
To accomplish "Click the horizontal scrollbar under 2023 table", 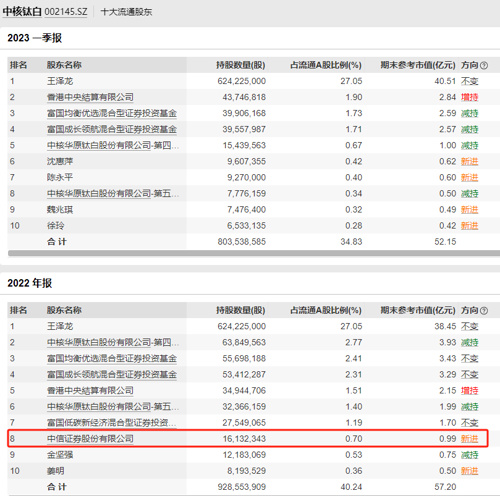I will point(254,253).
